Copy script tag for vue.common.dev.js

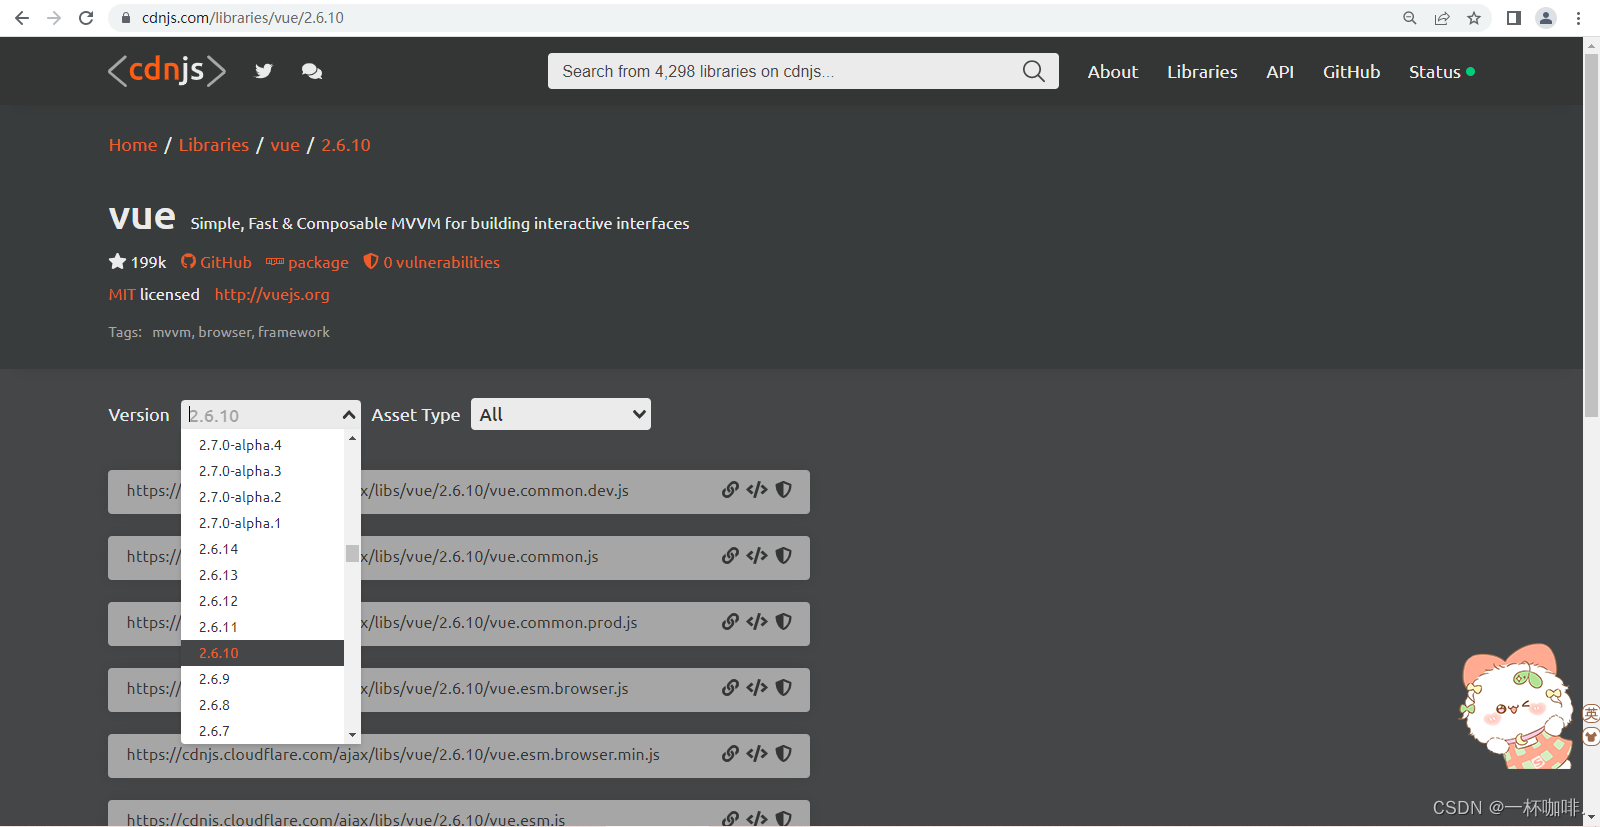(x=757, y=490)
